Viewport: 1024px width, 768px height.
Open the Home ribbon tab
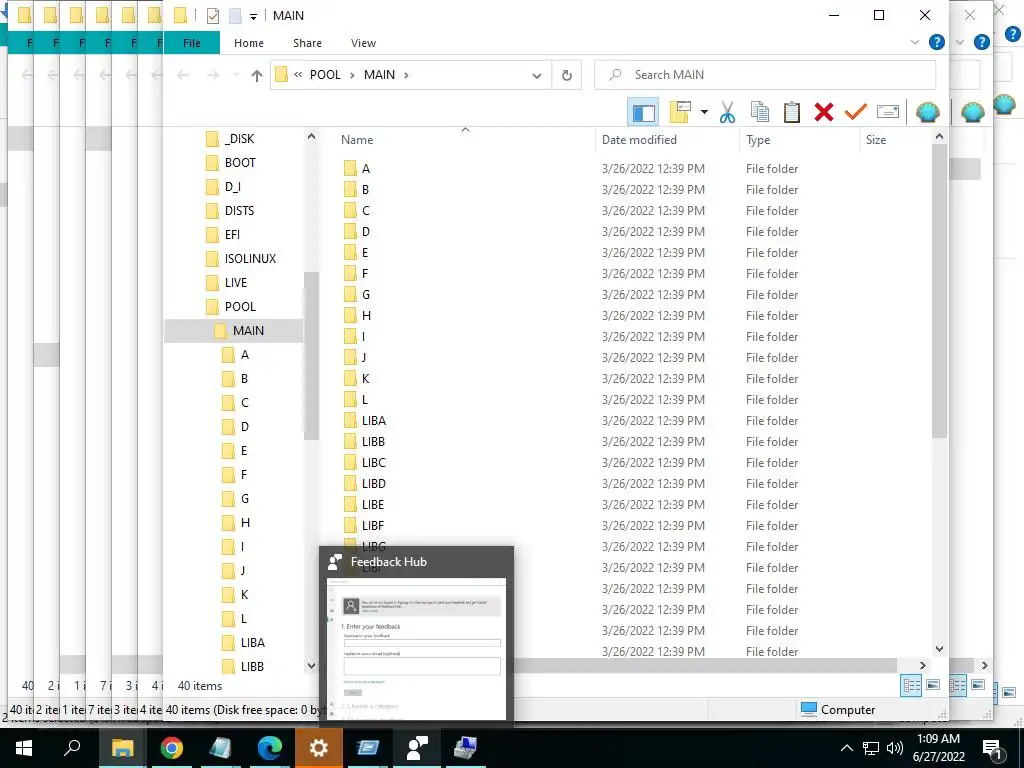point(249,43)
